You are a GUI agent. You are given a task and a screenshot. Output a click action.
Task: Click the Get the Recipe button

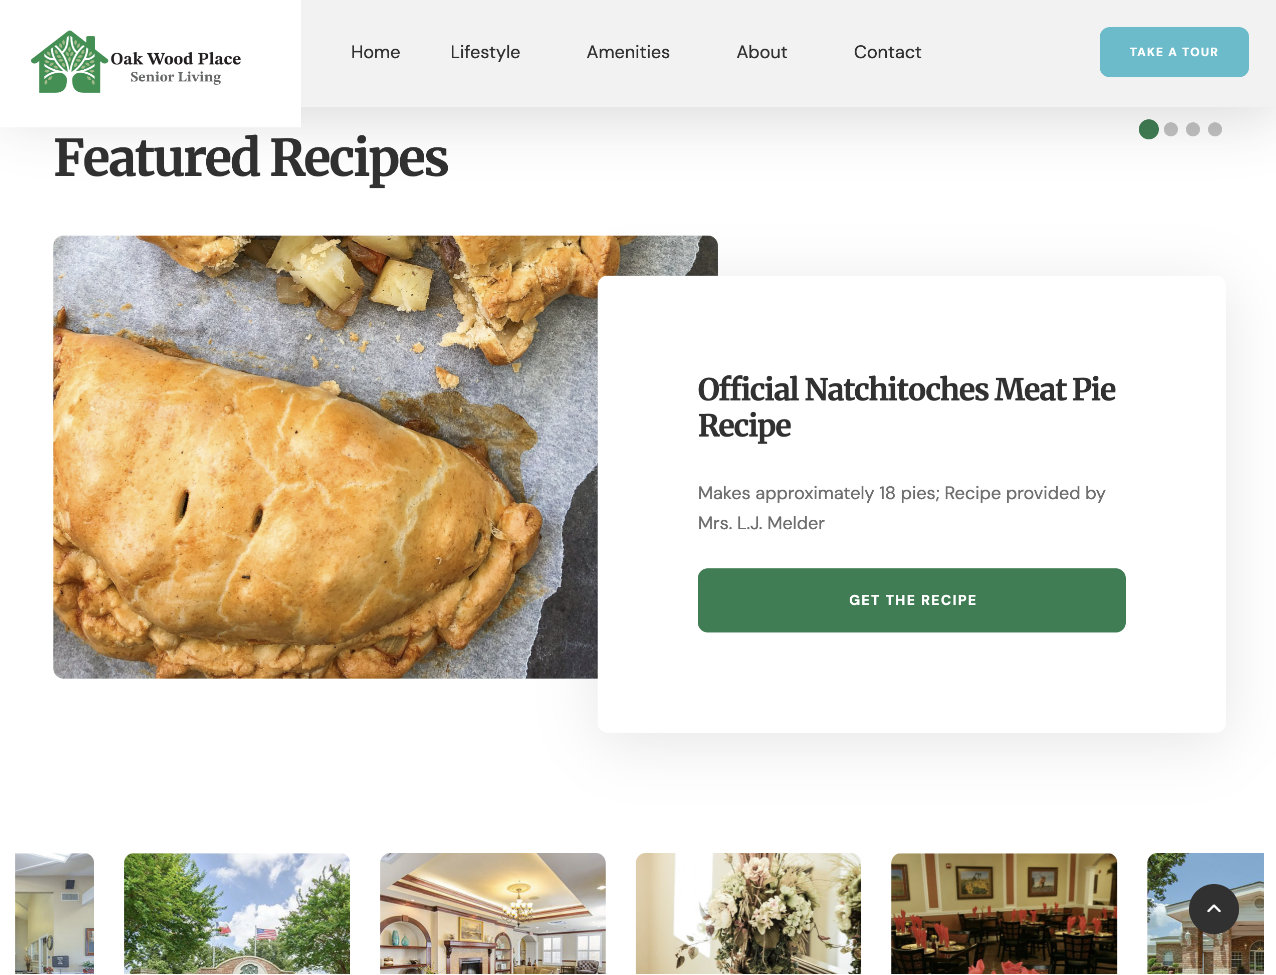point(912,600)
